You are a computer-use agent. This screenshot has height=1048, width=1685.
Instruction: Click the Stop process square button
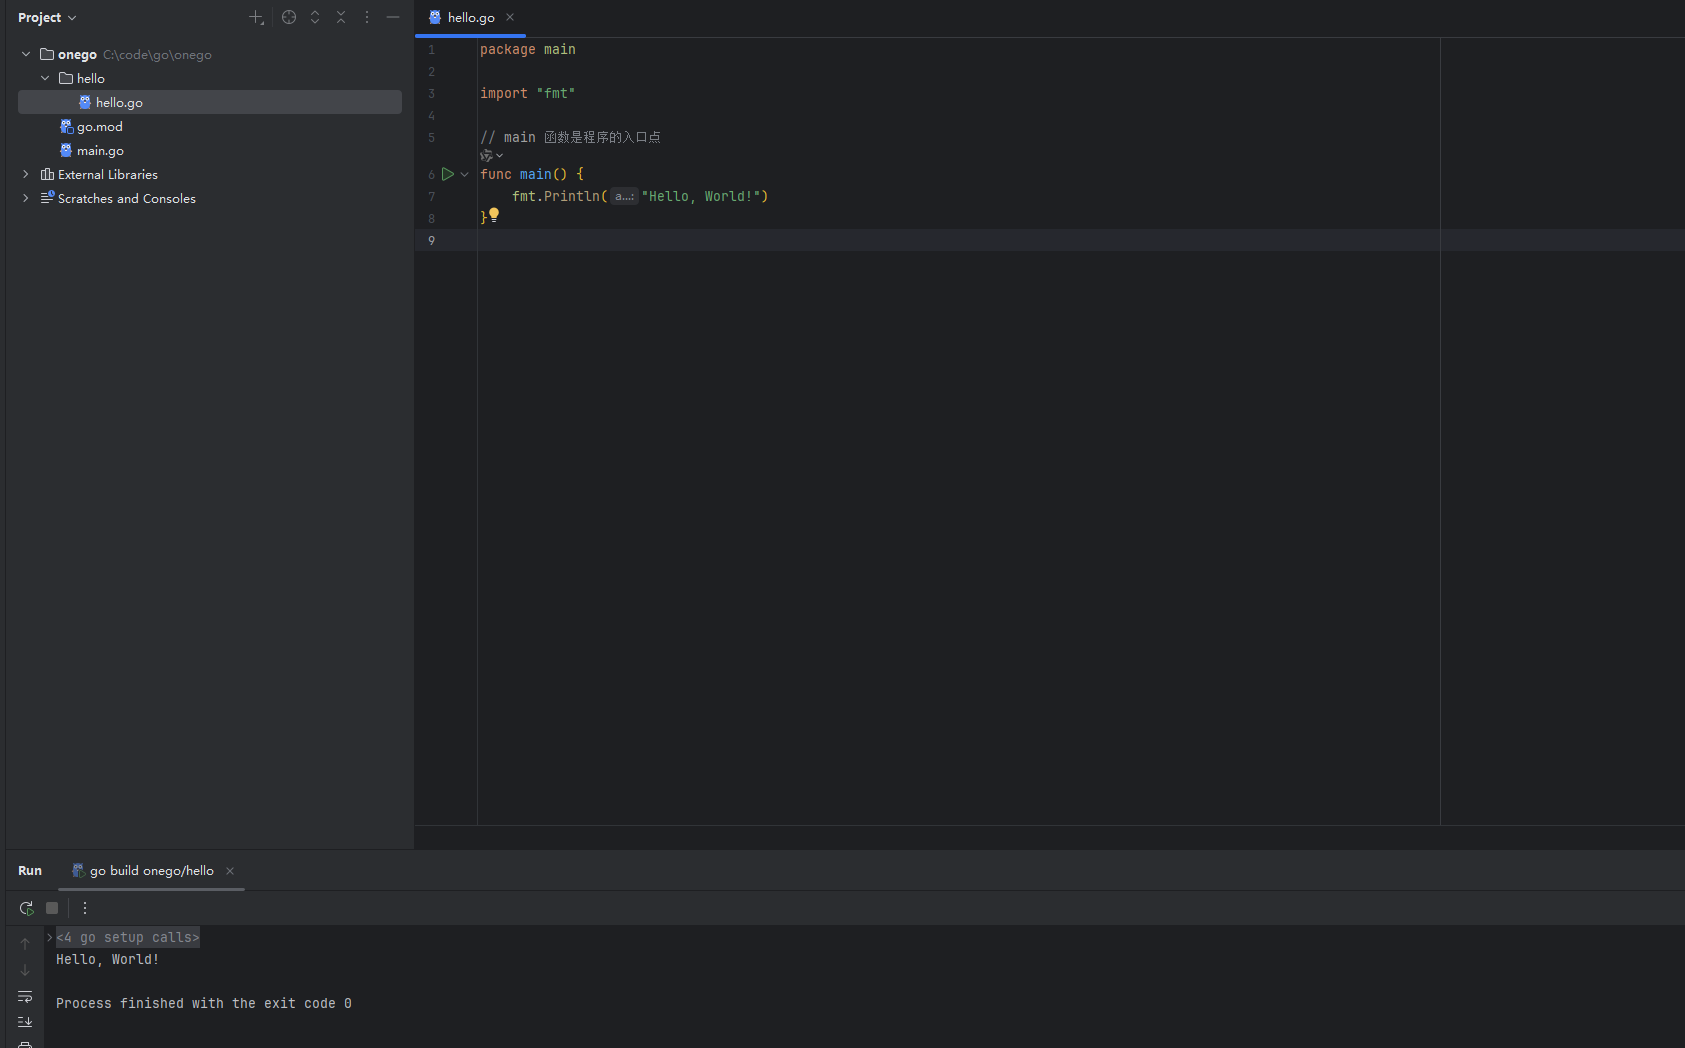[x=52, y=908]
